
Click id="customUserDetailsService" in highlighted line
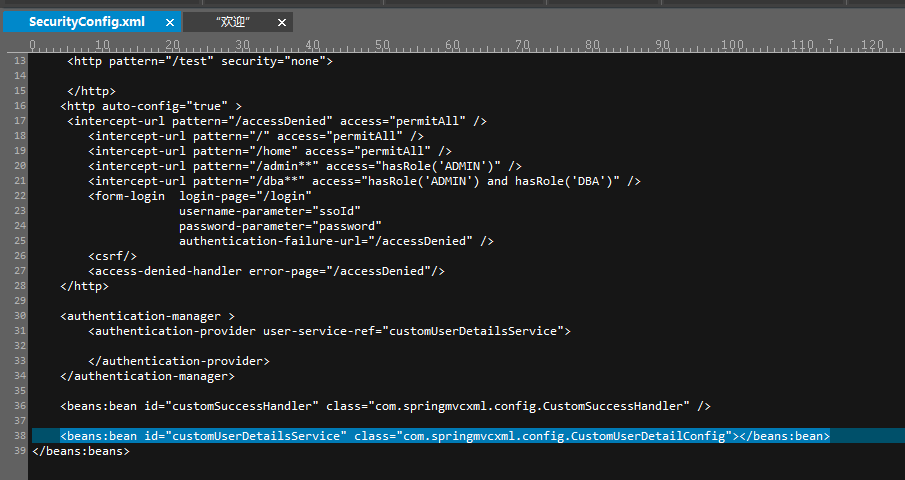245,436
